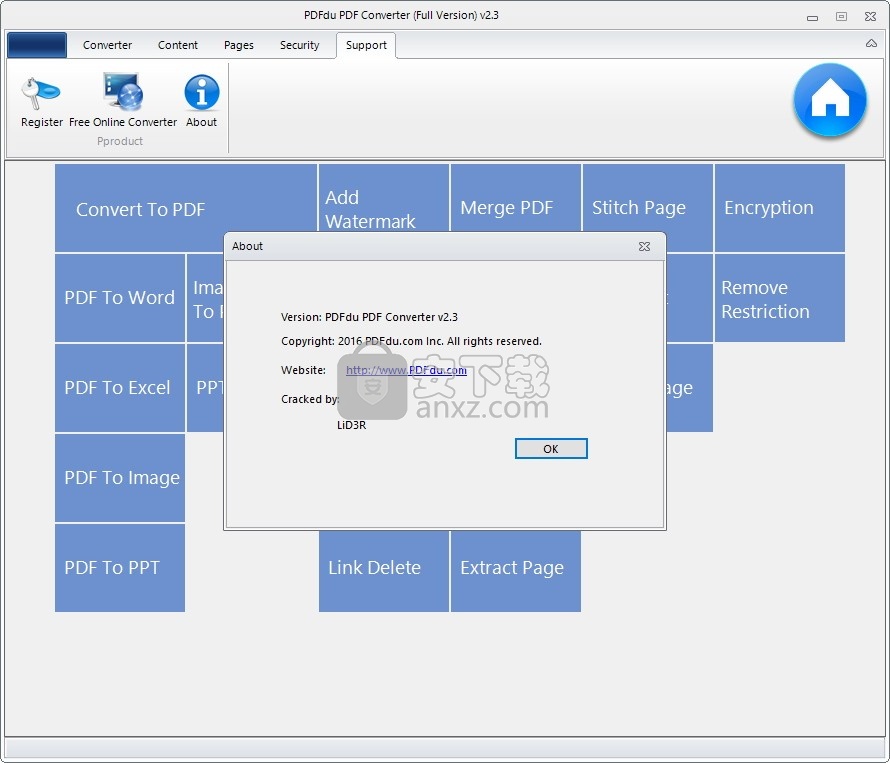The height and width of the screenshot is (763, 890).
Task: Maximize the PDFdu PDF Converter window
Action: coord(841,16)
